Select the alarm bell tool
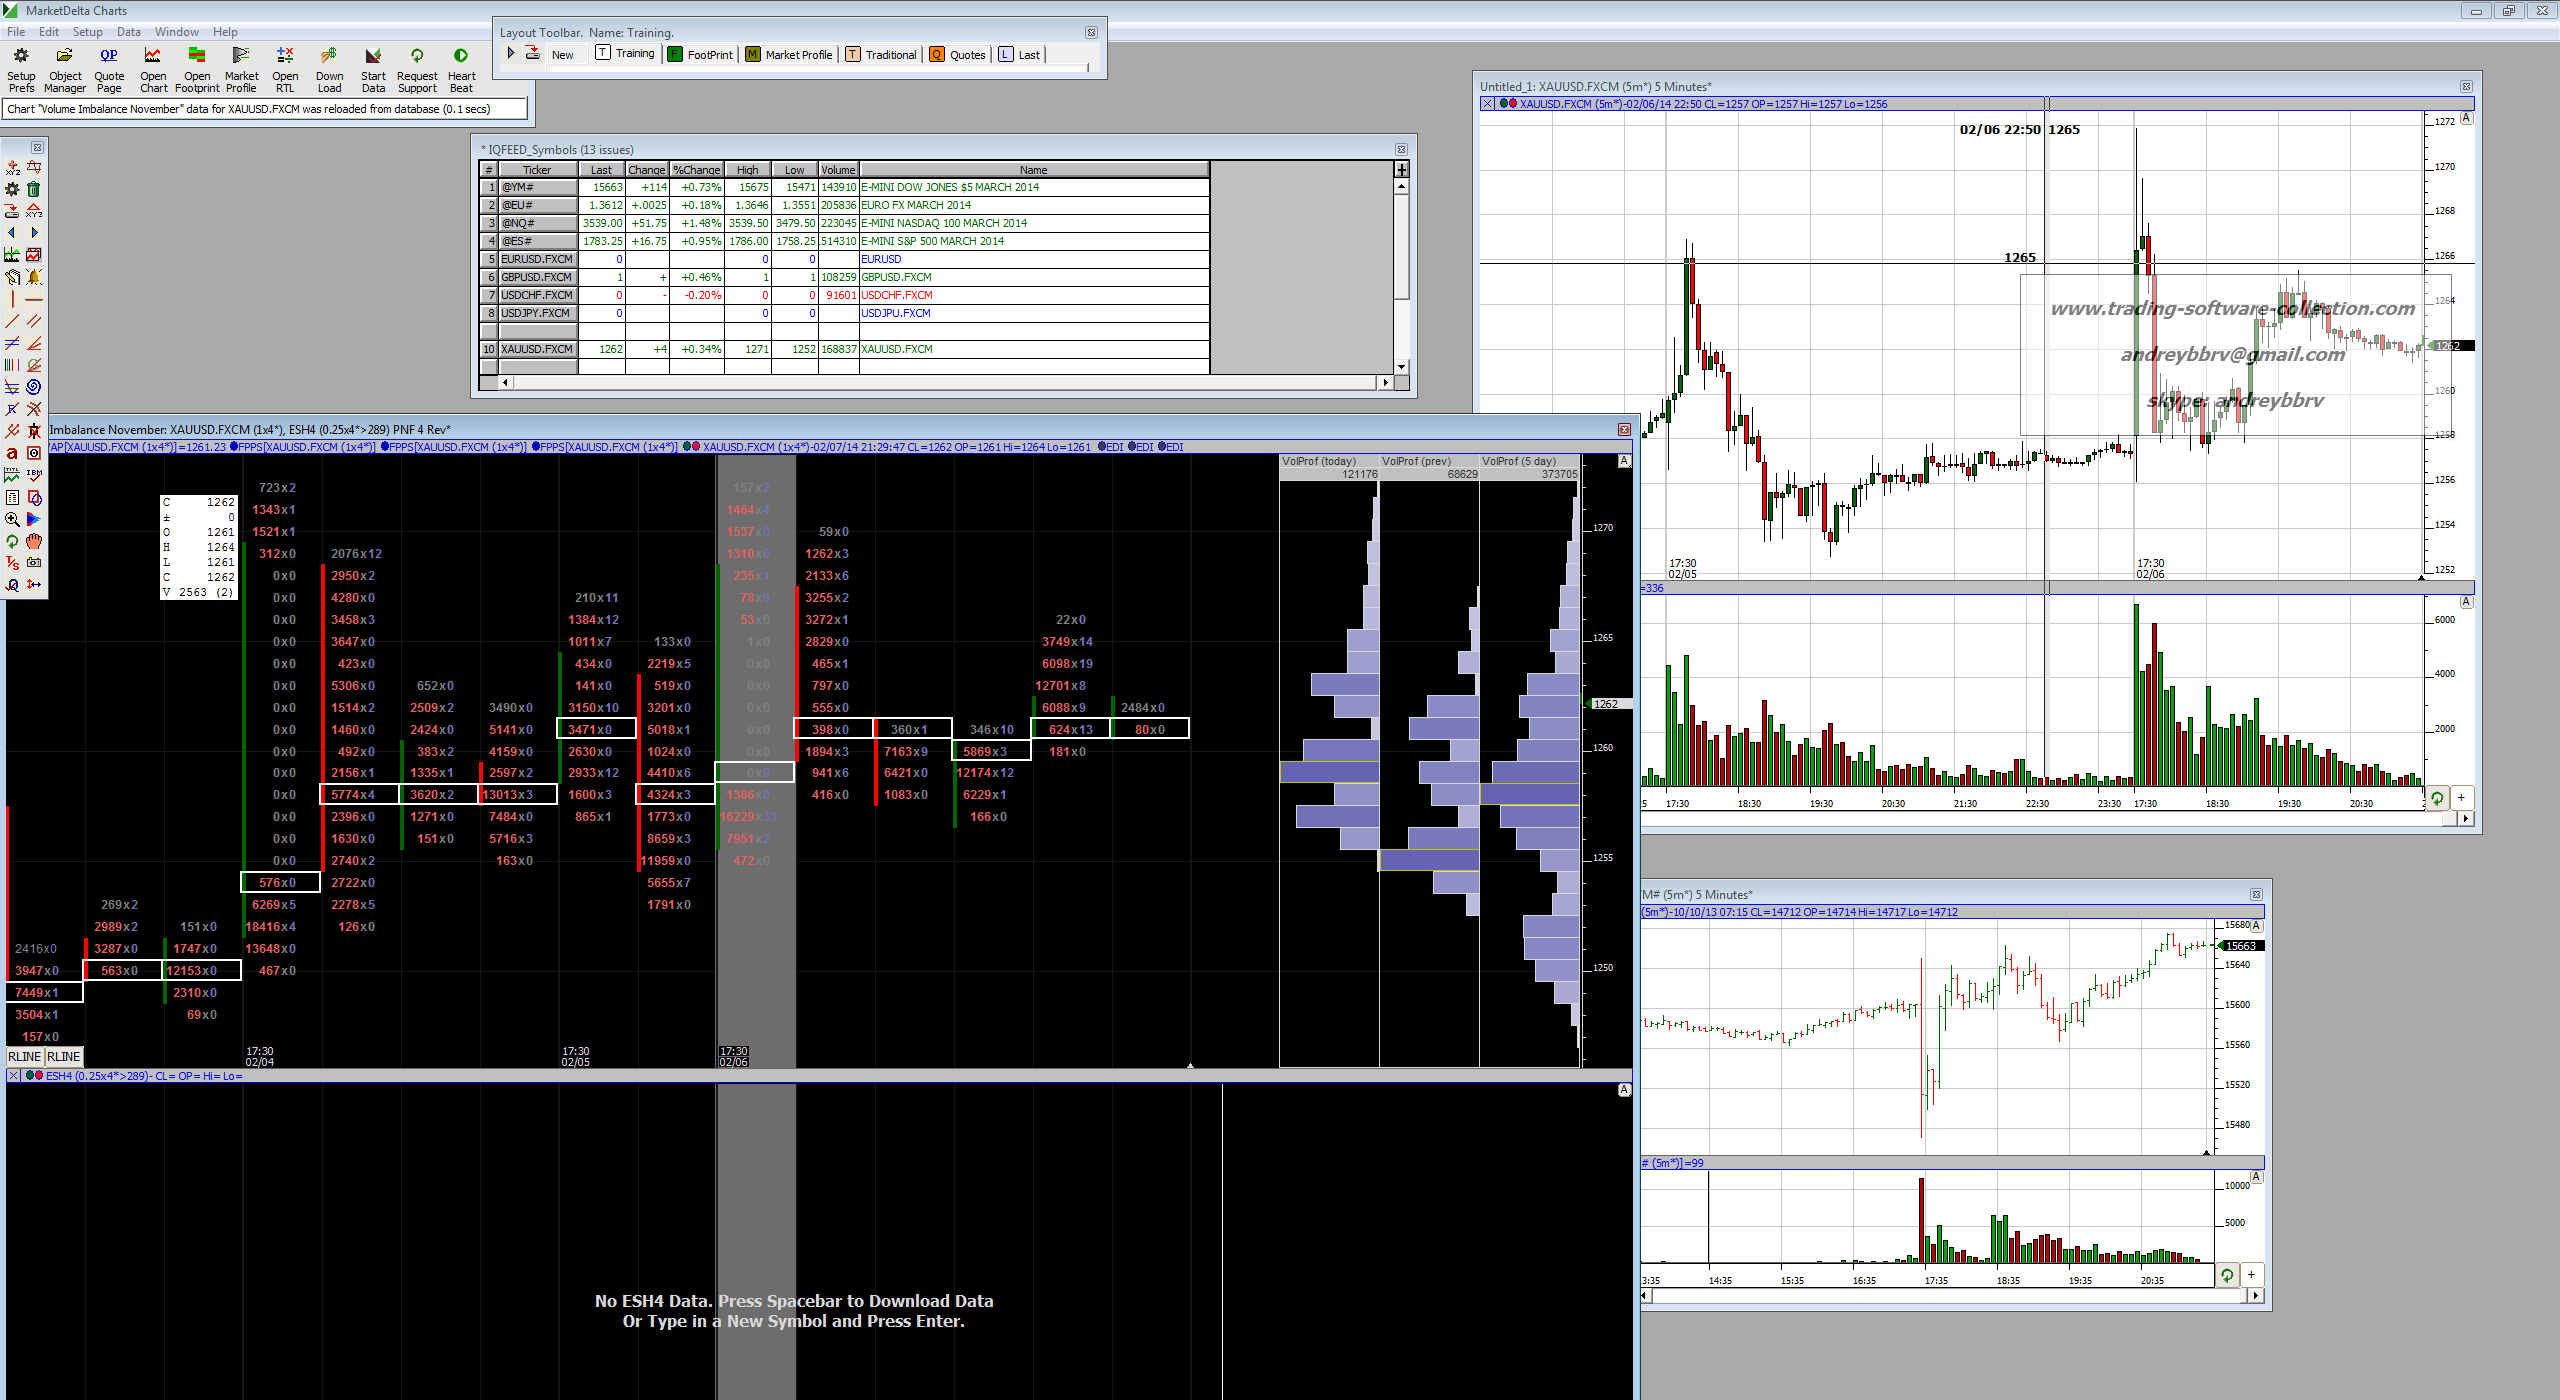This screenshot has height=1400, width=2560. click(34, 277)
